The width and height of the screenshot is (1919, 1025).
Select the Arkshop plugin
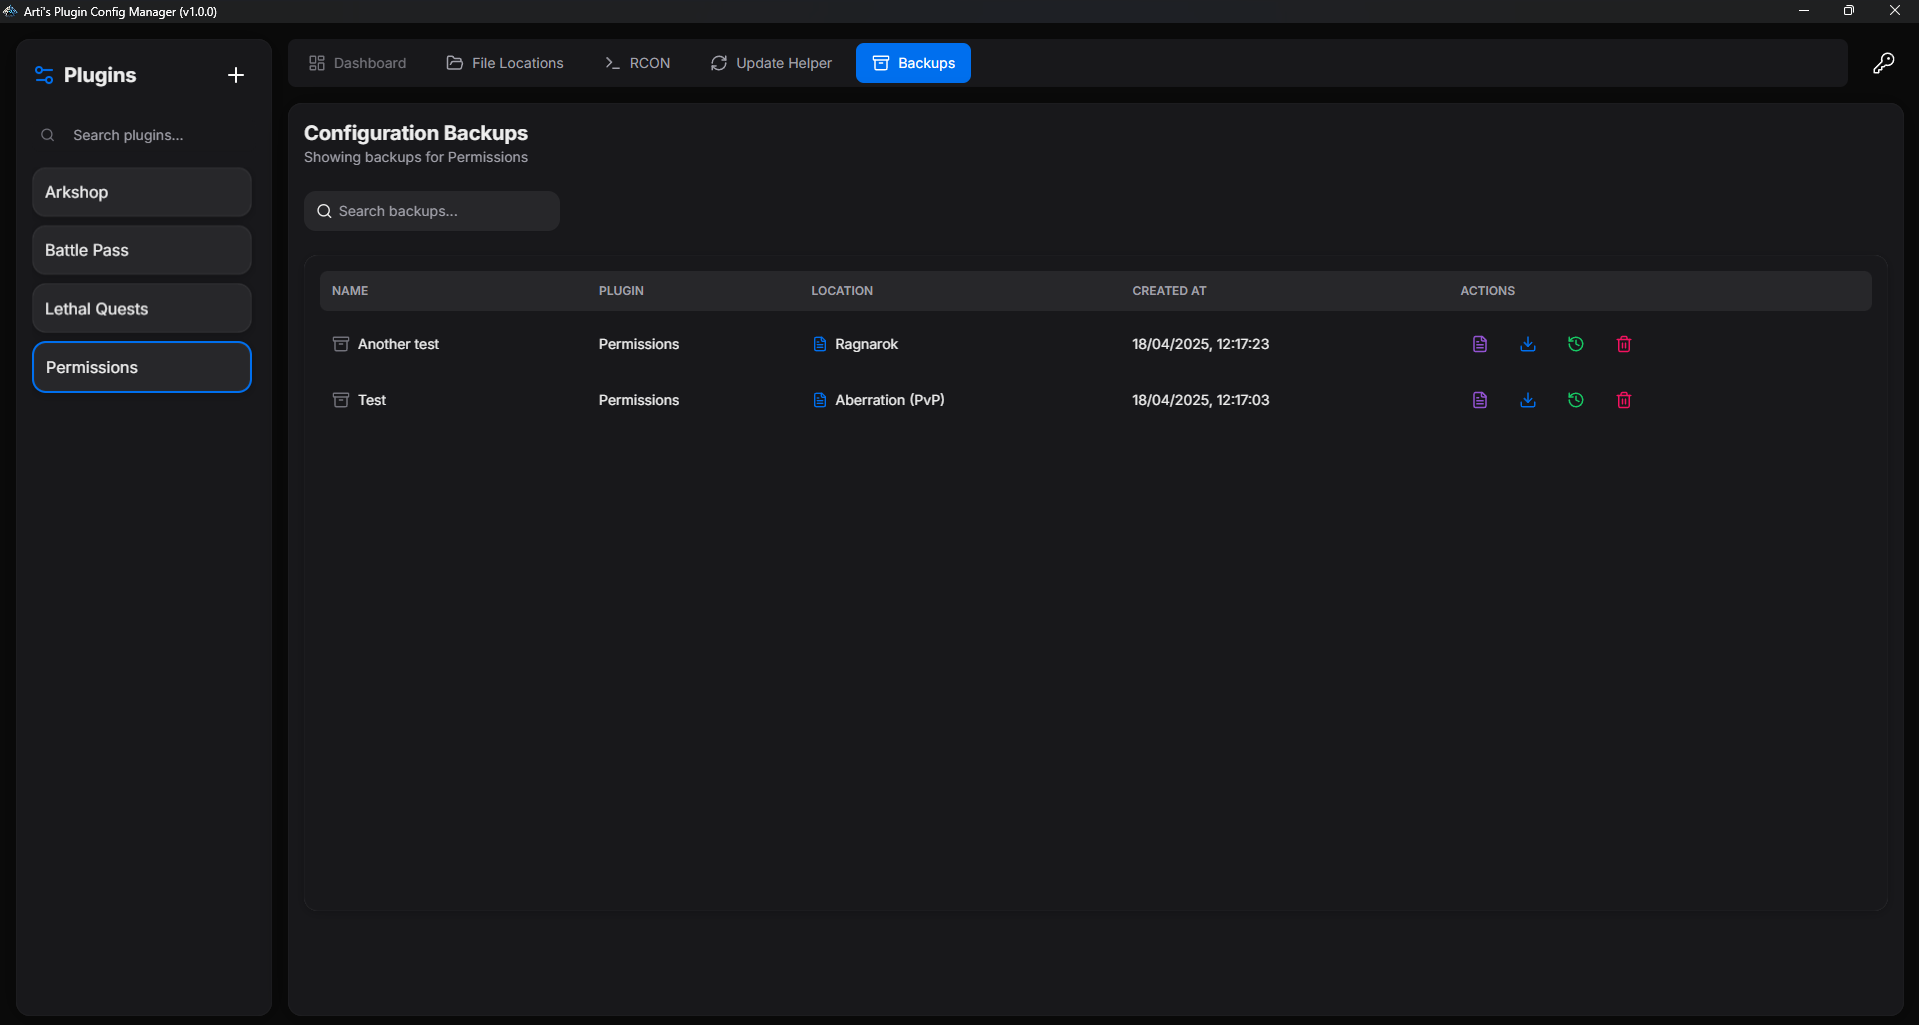click(x=142, y=192)
